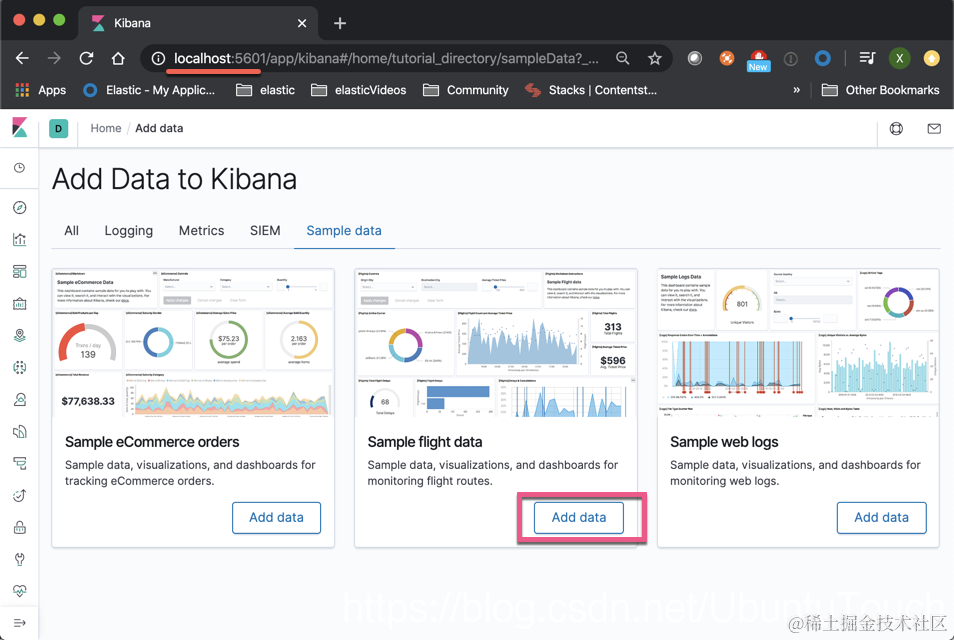Switch to the Metrics tab
Viewport: 954px width, 640px height.
(x=201, y=231)
